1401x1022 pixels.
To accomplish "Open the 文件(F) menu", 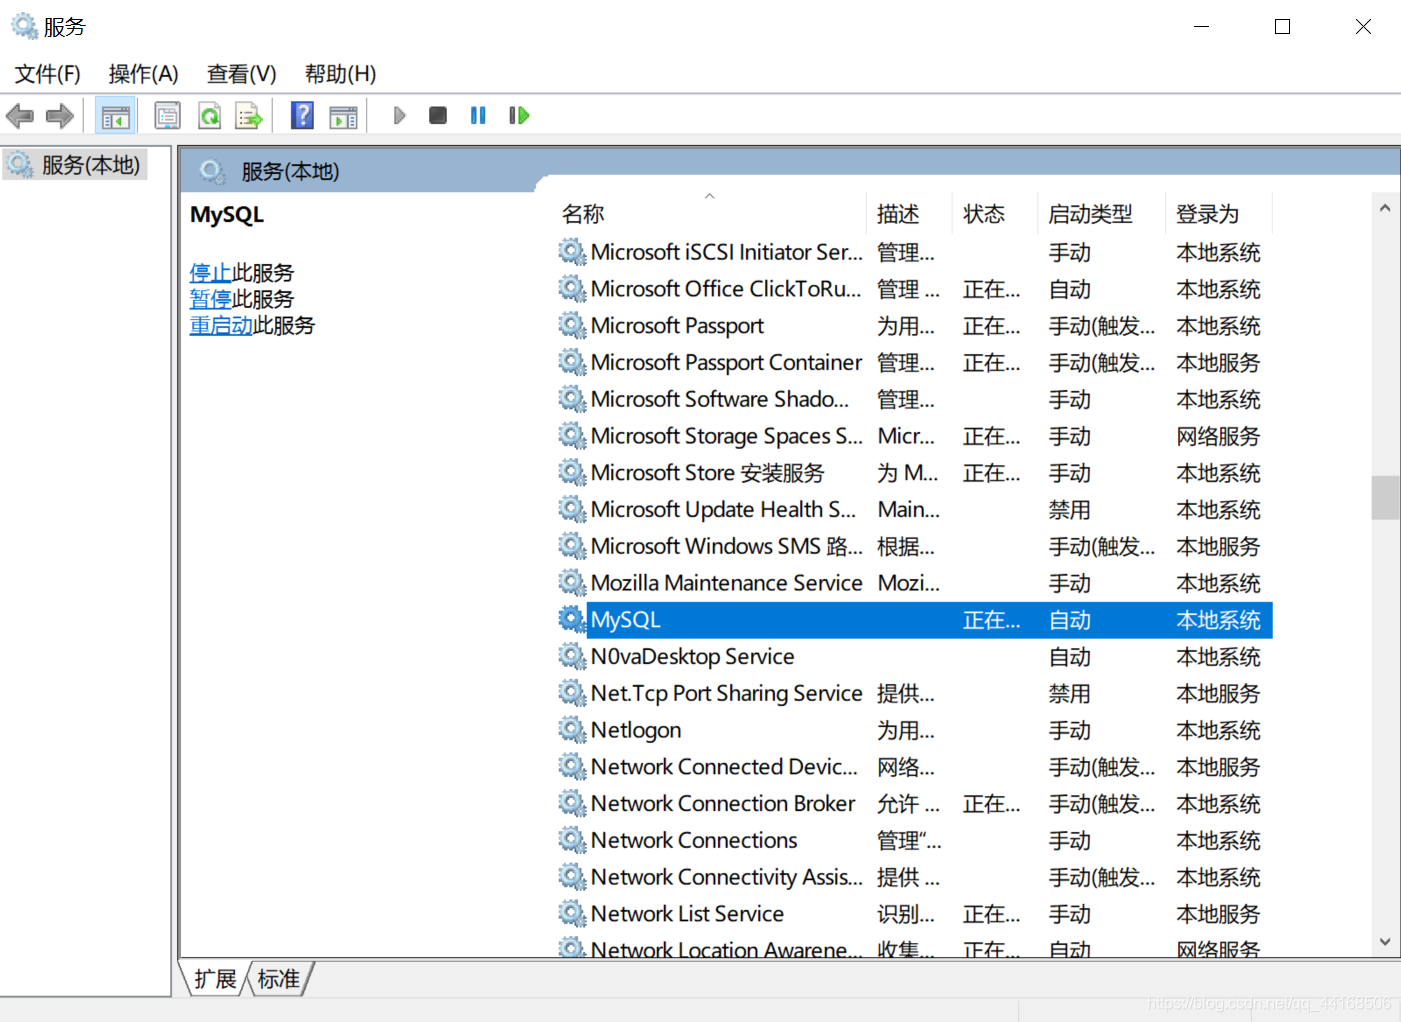I will pyautogui.click(x=45, y=74).
